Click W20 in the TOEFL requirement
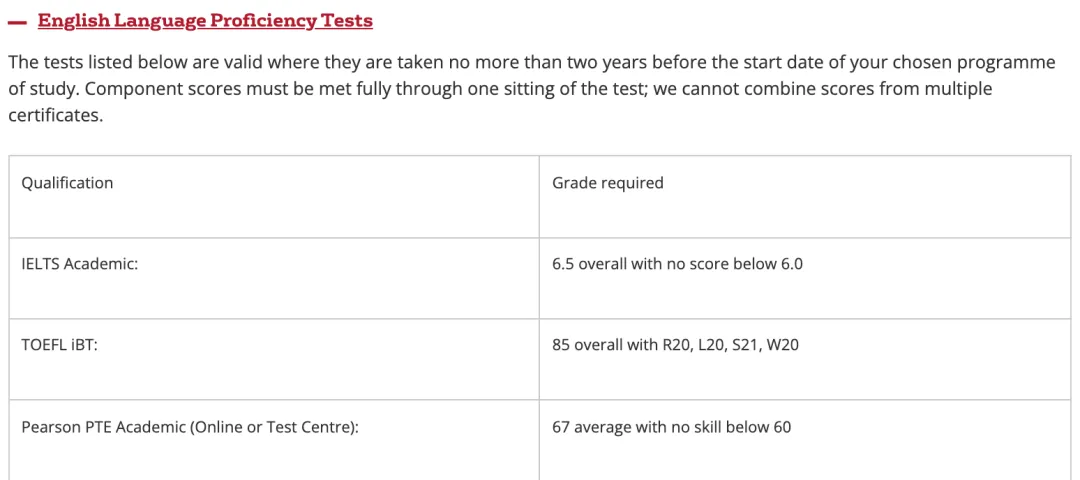Screen dimensions: 1080x480 coord(782,345)
